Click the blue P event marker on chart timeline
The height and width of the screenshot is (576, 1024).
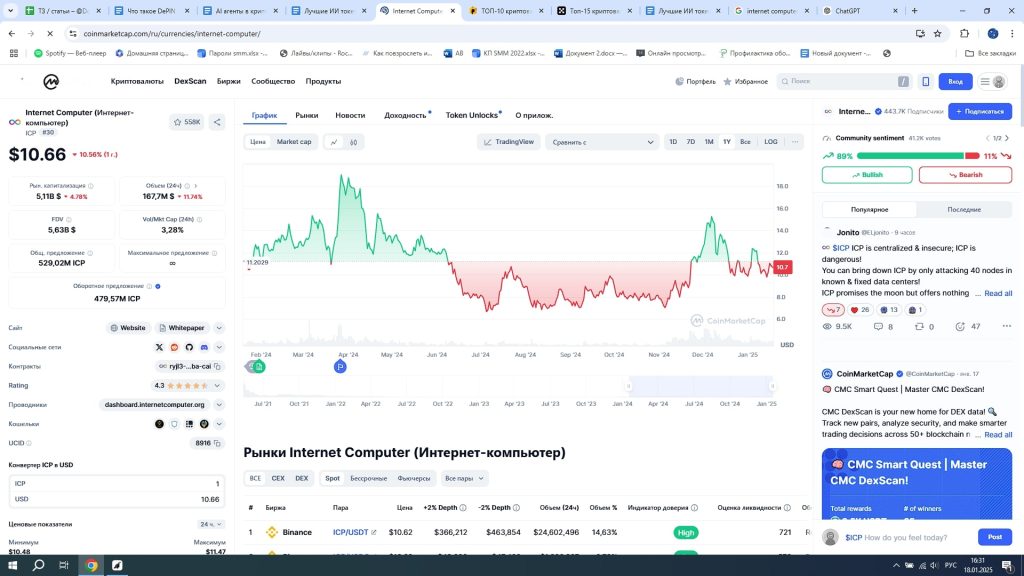[340, 367]
